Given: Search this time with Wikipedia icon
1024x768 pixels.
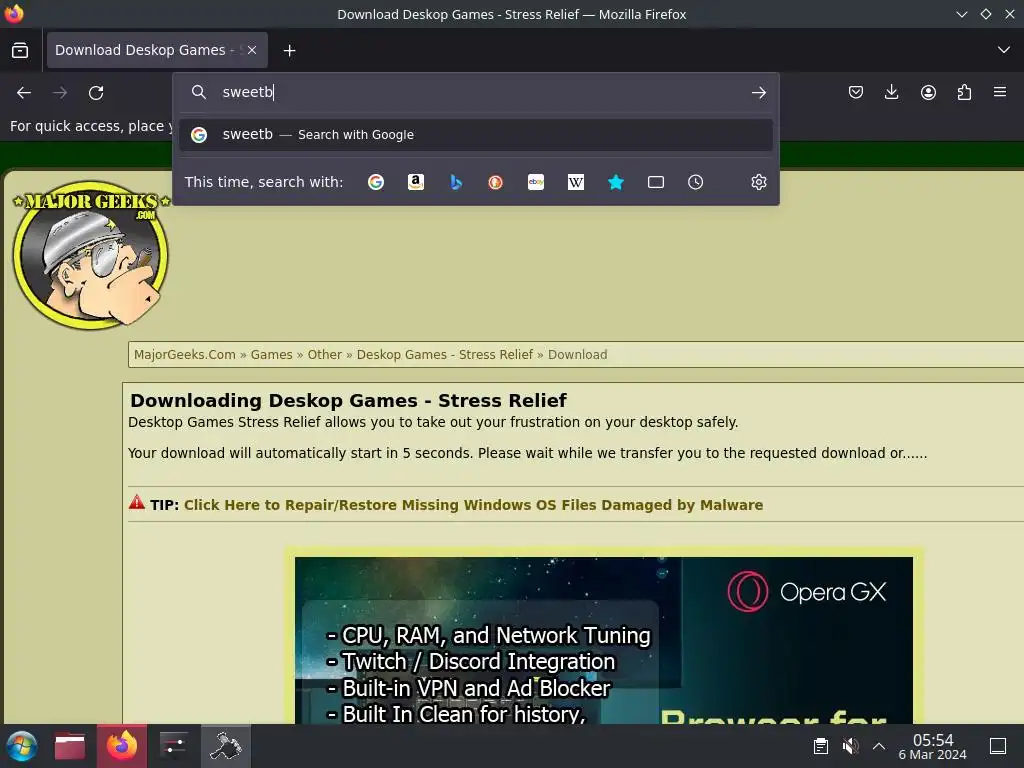Looking at the screenshot, I should pos(576,182).
